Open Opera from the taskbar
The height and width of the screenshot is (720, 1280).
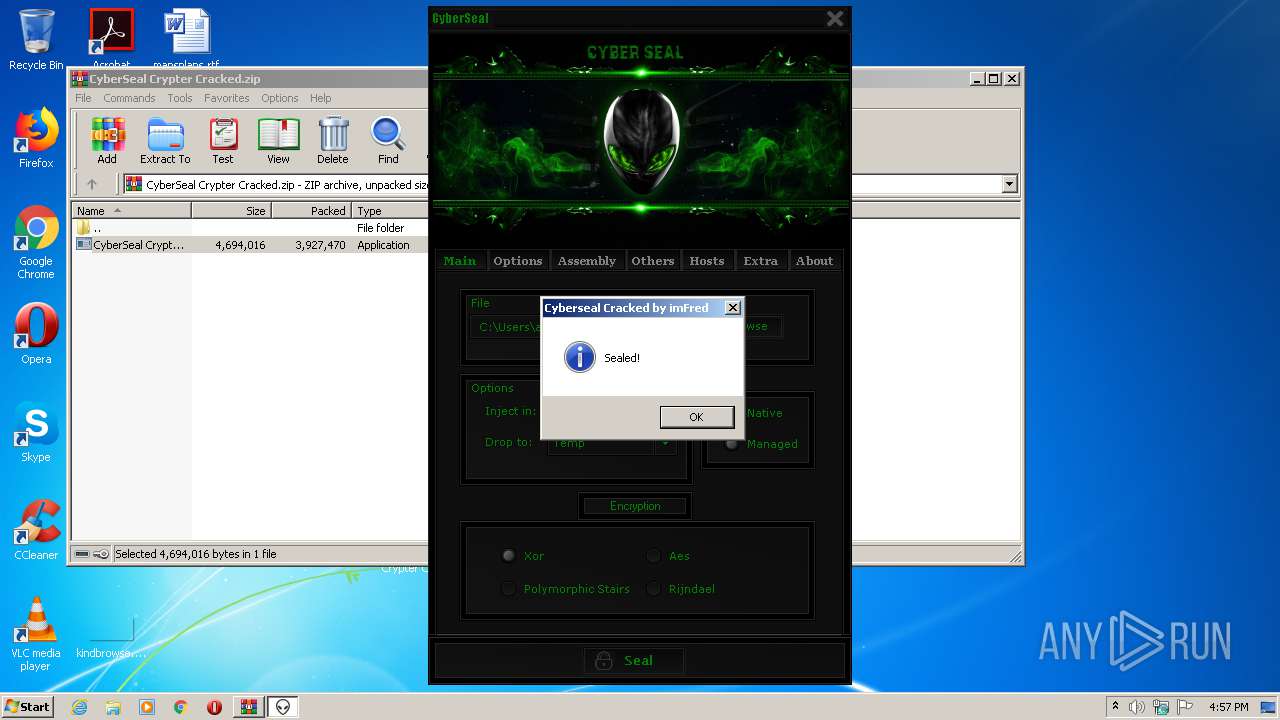pyautogui.click(x=214, y=707)
